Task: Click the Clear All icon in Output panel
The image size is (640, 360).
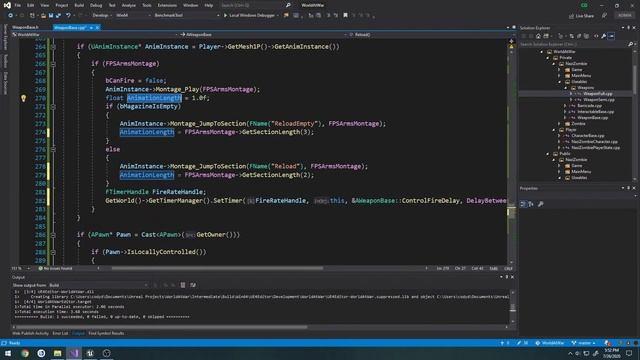Action: pyautogui.click(x=183, y=285)
